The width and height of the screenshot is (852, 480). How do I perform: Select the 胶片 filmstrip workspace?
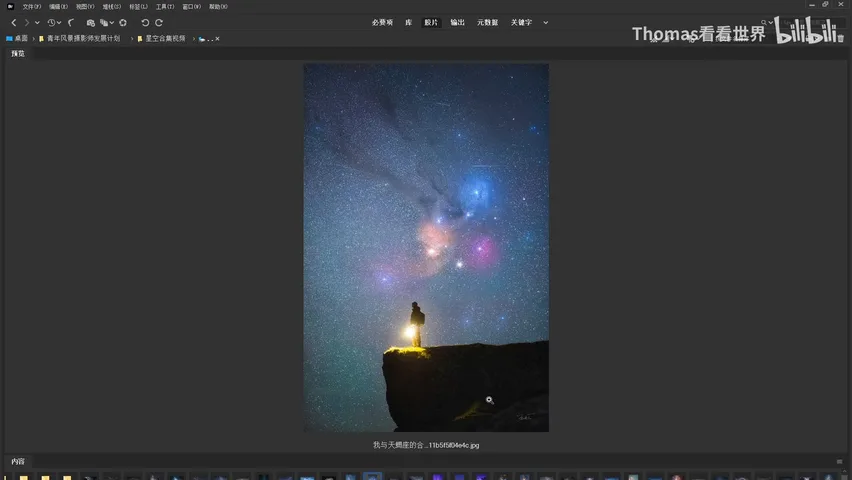[x=431, y=23]
